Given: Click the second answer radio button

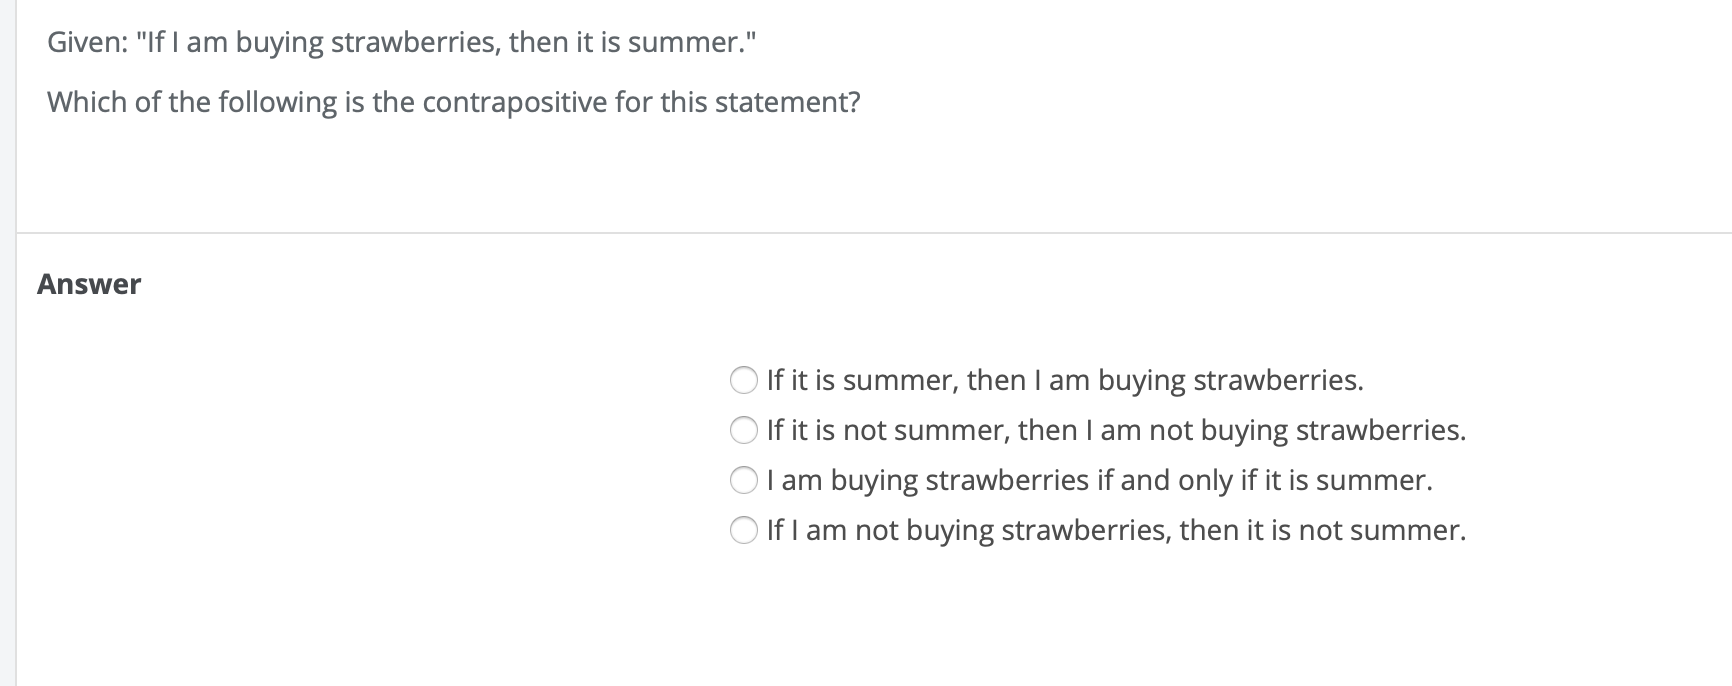Looking at the screenshot, I should point(745,430).
